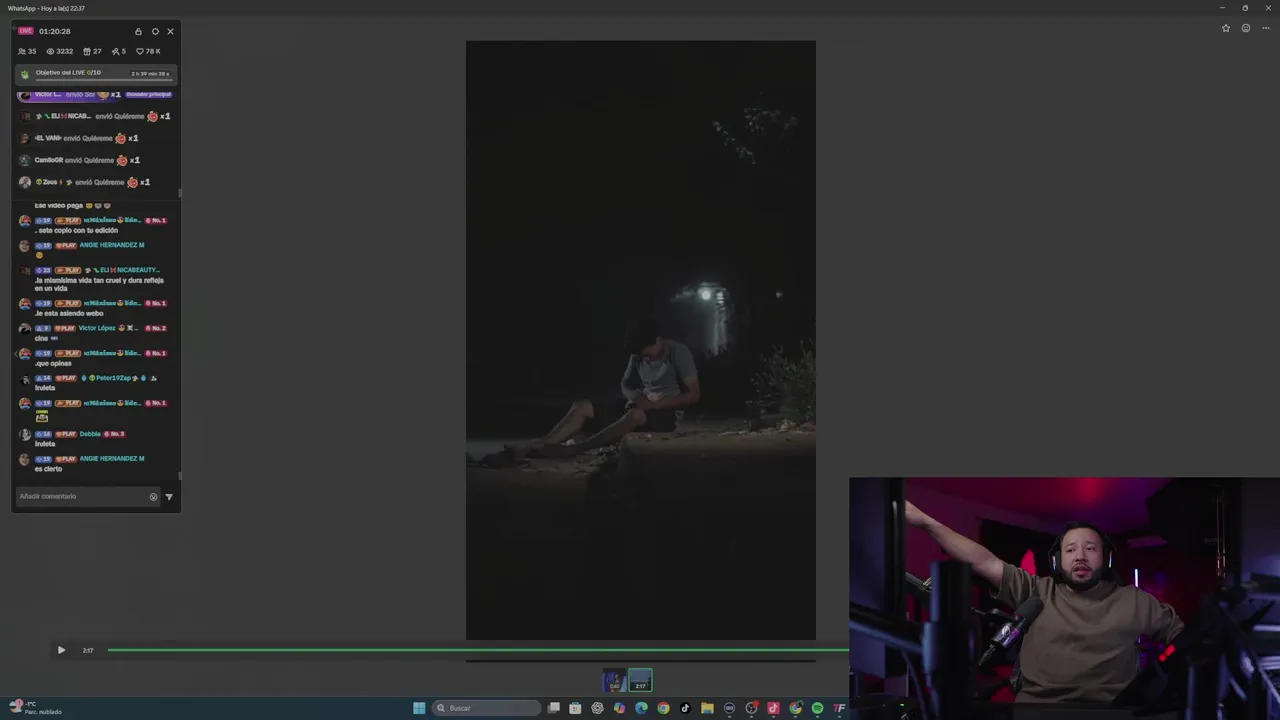This screenshot has width=1280, height=720.
Task: Seek along the green video progress bar
Action: [x=478, y=650]
